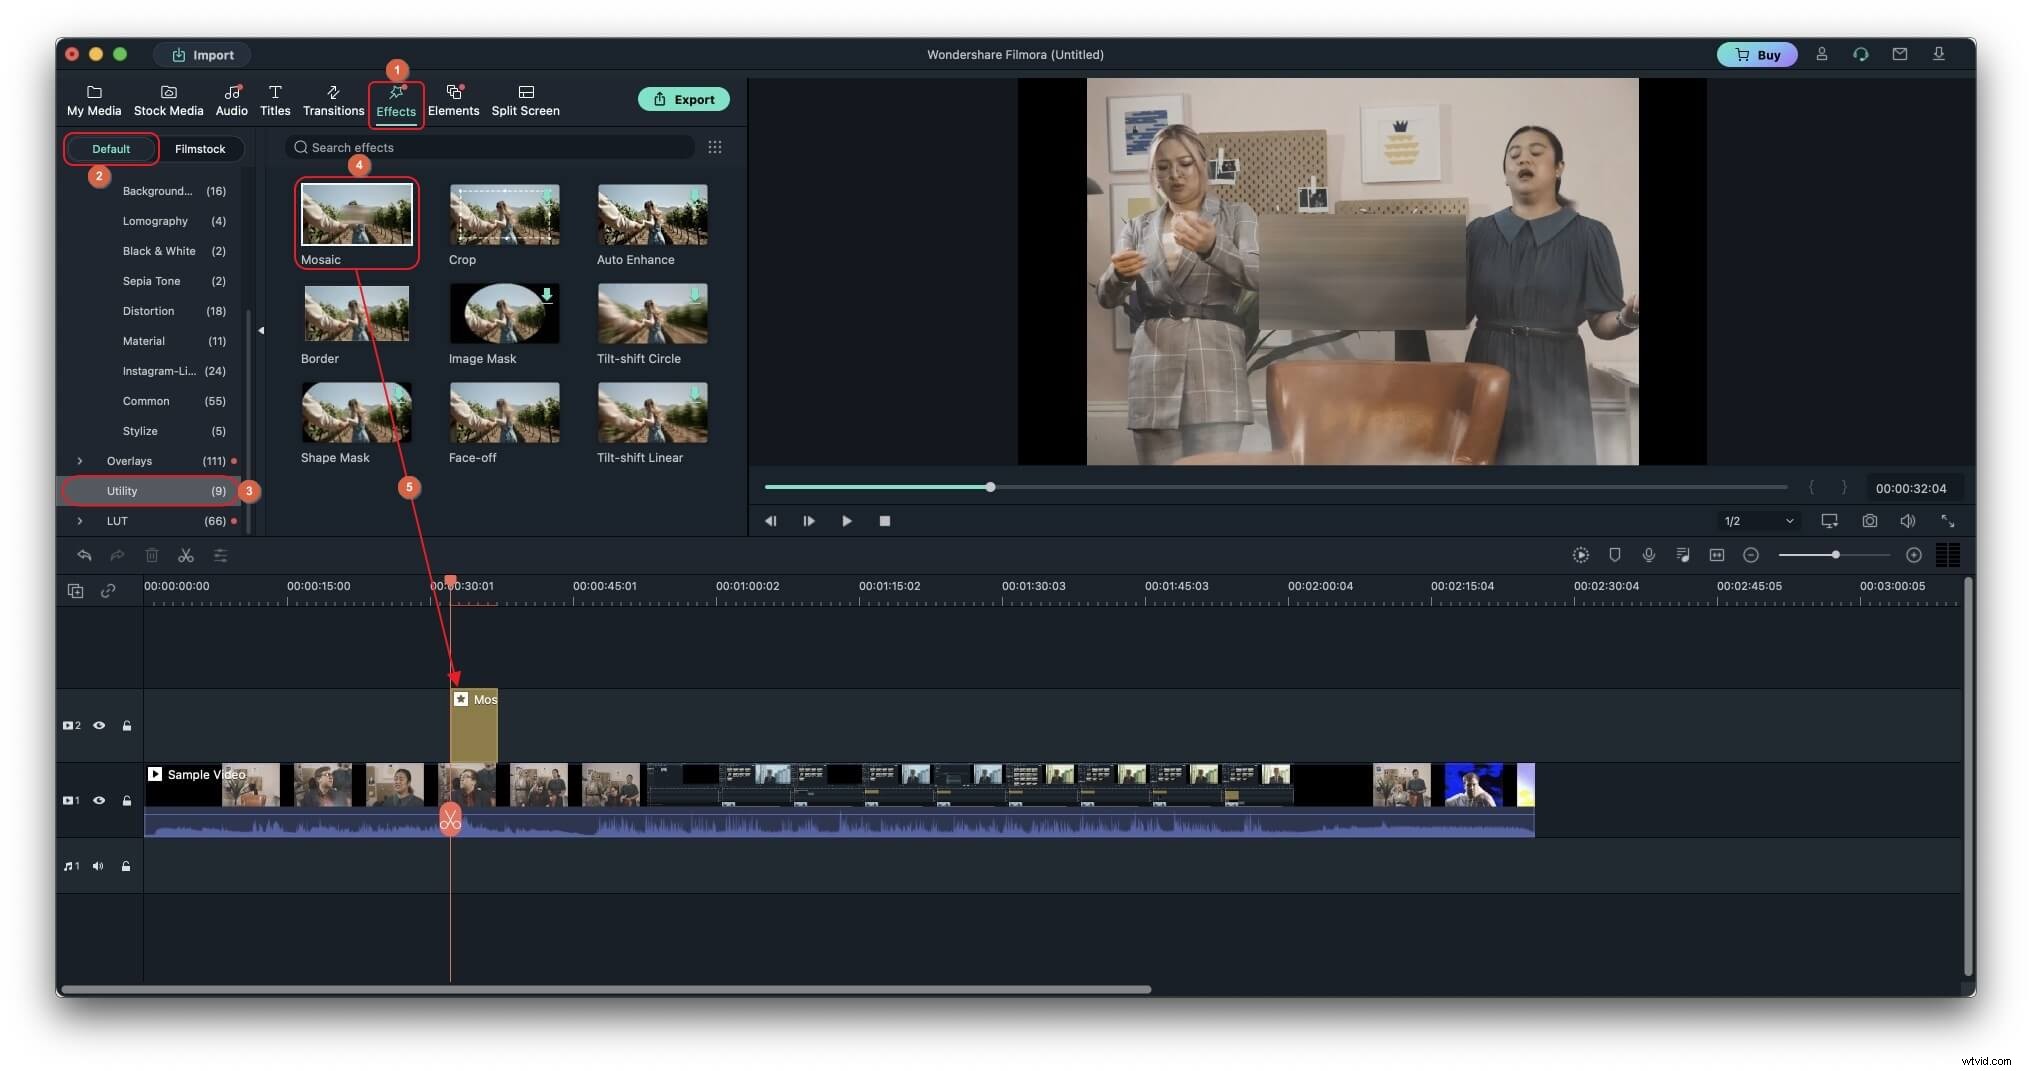
Task: Expand the LUT effects category
Action: pos(80,521)
